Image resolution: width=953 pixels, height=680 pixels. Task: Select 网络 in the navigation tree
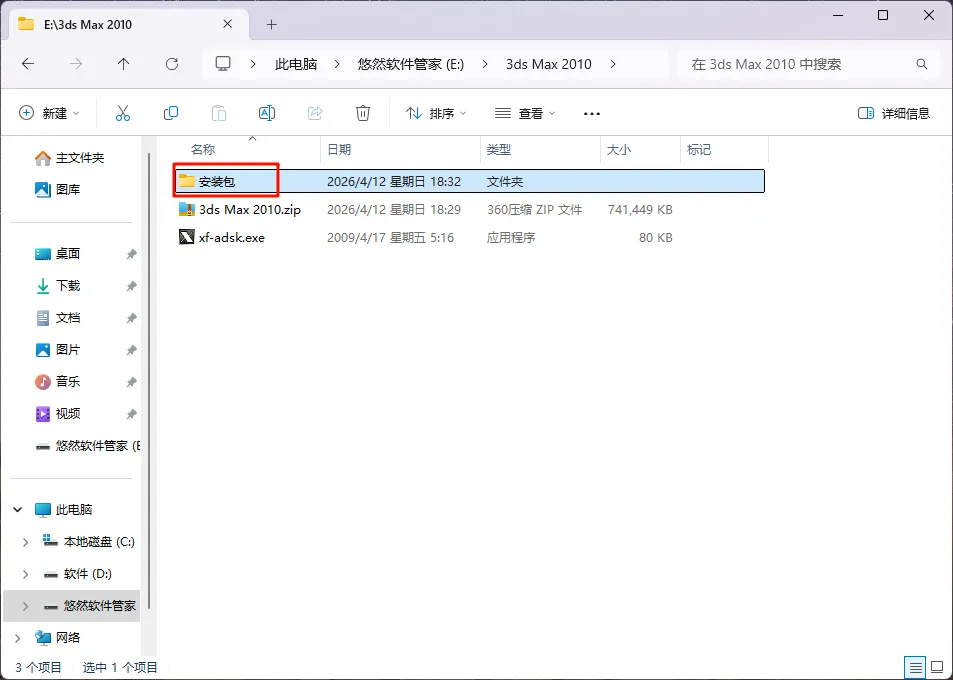[x=58, y=637]
